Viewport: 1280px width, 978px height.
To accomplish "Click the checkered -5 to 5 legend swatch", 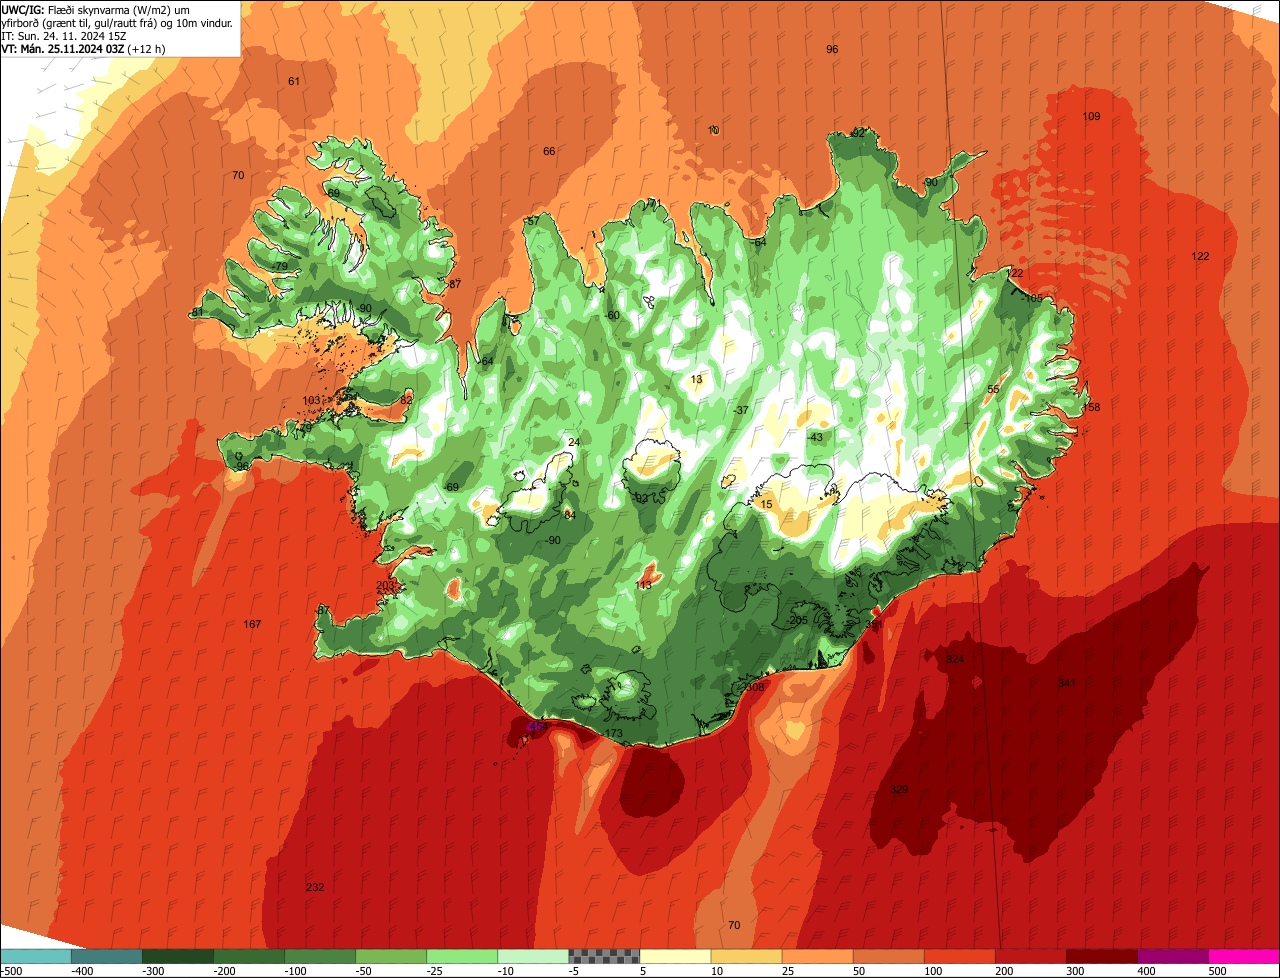I will pyautogui.click(x=604, y=956).
